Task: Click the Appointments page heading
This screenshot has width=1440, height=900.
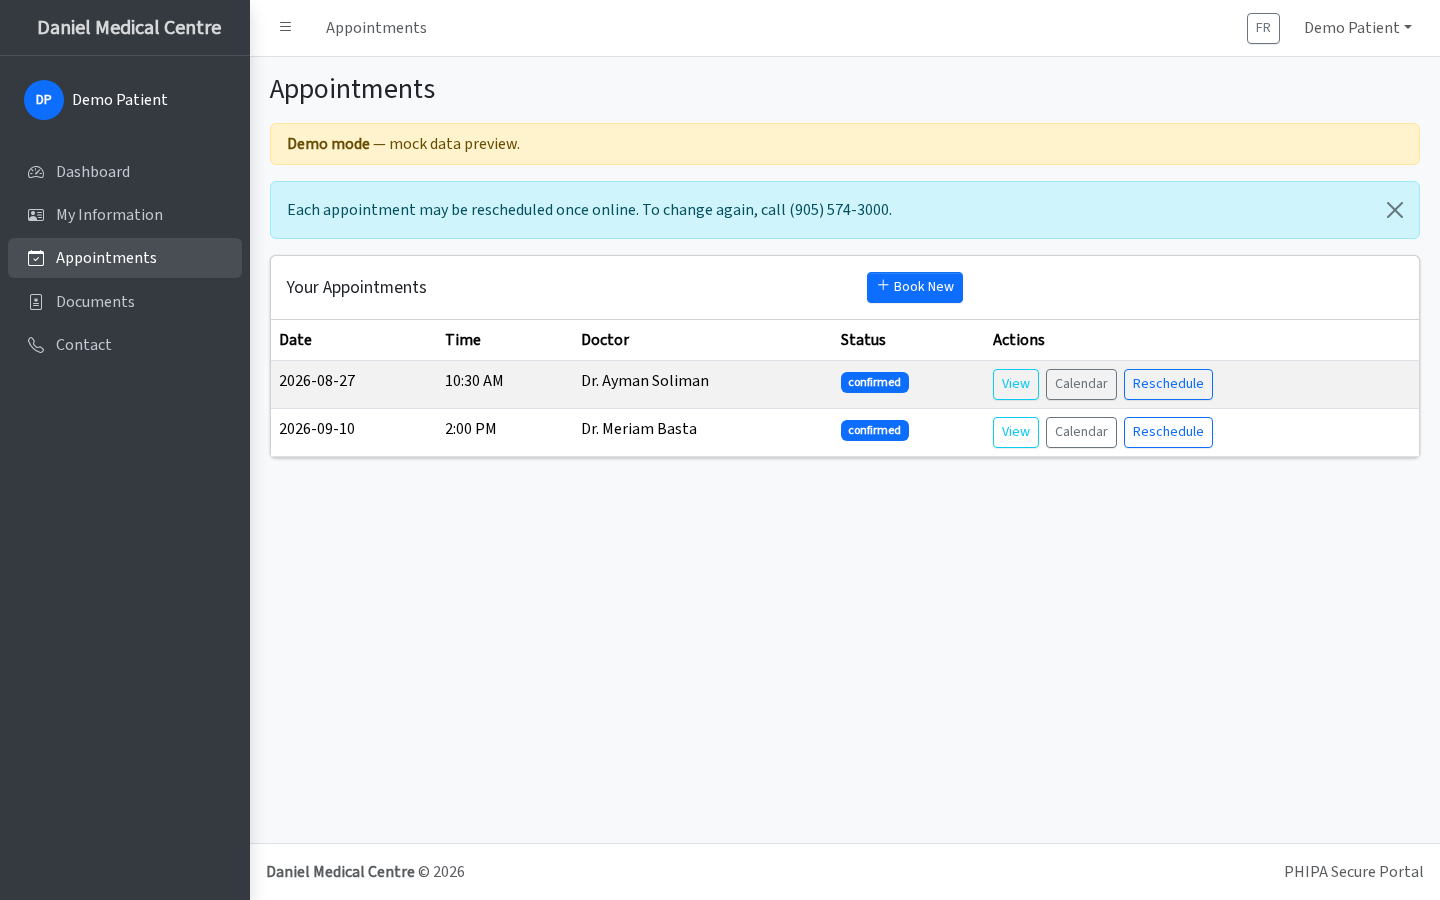Action: point(353,89)
